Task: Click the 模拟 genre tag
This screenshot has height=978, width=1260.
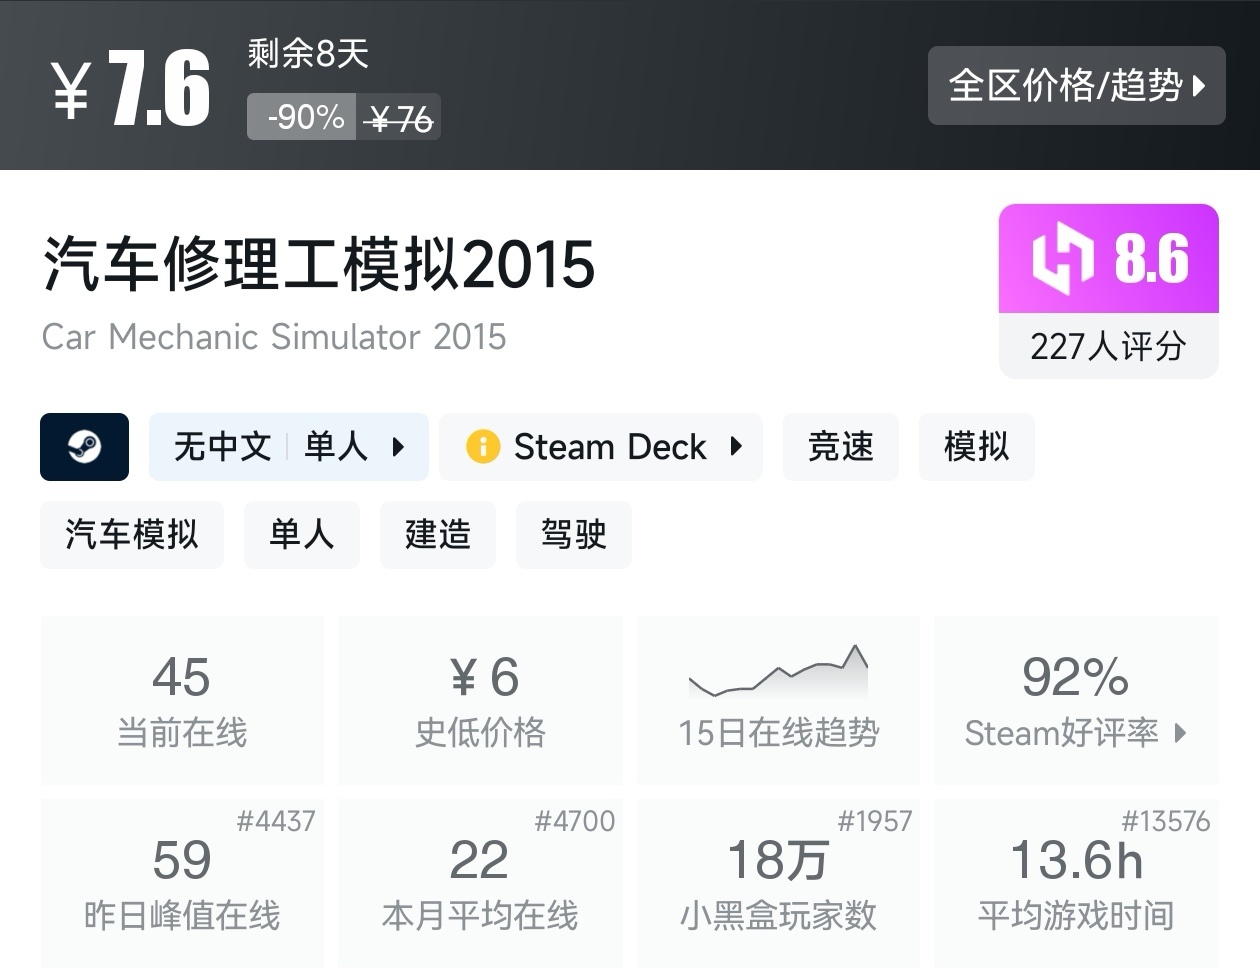Action: (x=976, y=447)
